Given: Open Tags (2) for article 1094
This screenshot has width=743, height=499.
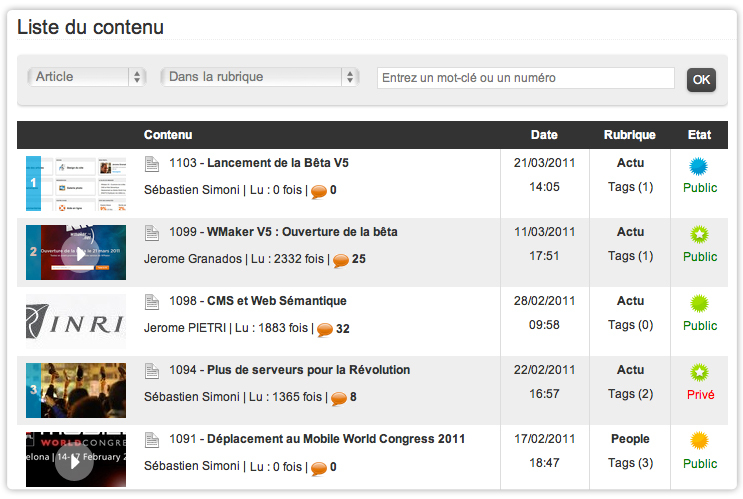Looking at the screenshot, I should 630,395.
